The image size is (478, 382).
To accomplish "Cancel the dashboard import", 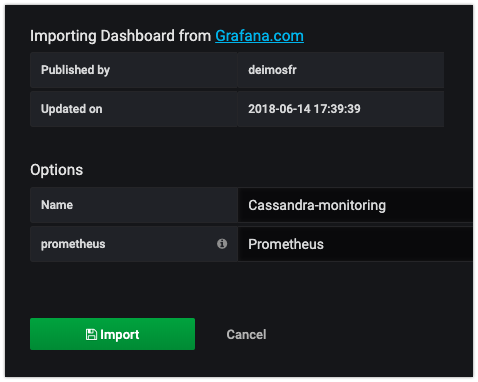I will tap(246, 334).
